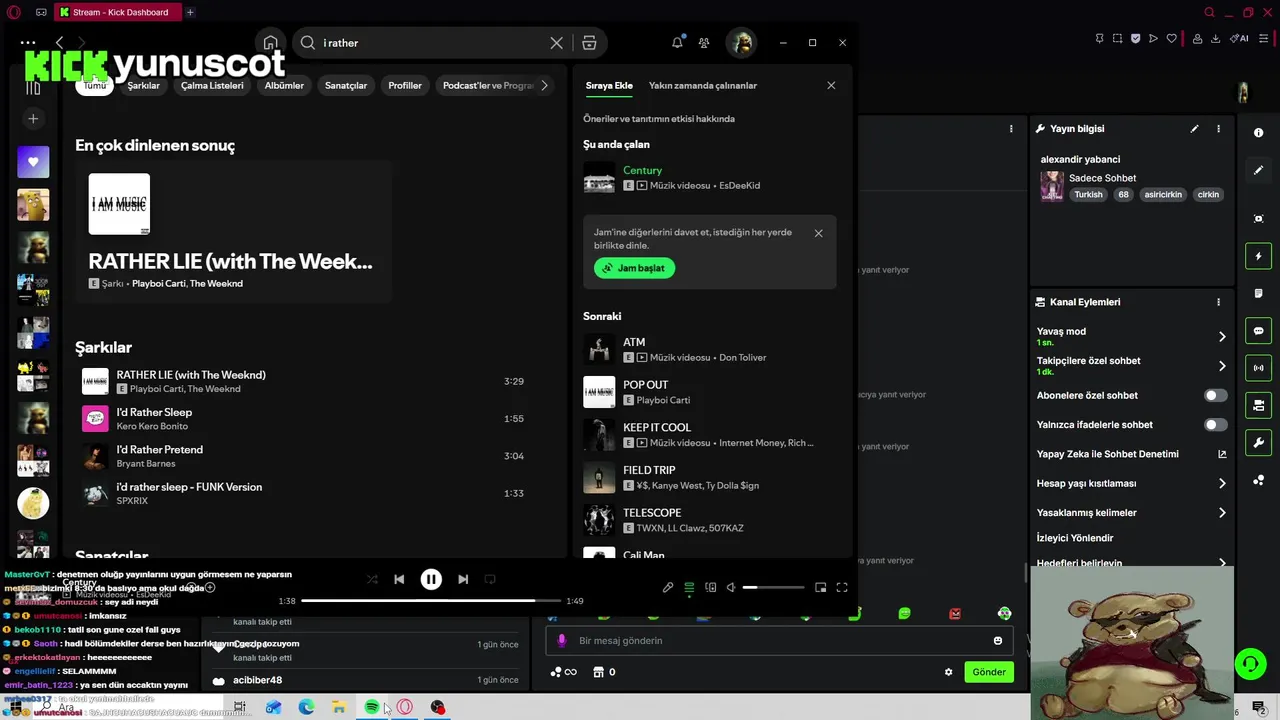Screen dimensions: 1280x720
Task: Select the Sanatçılar filter chip
Action: 346,85
